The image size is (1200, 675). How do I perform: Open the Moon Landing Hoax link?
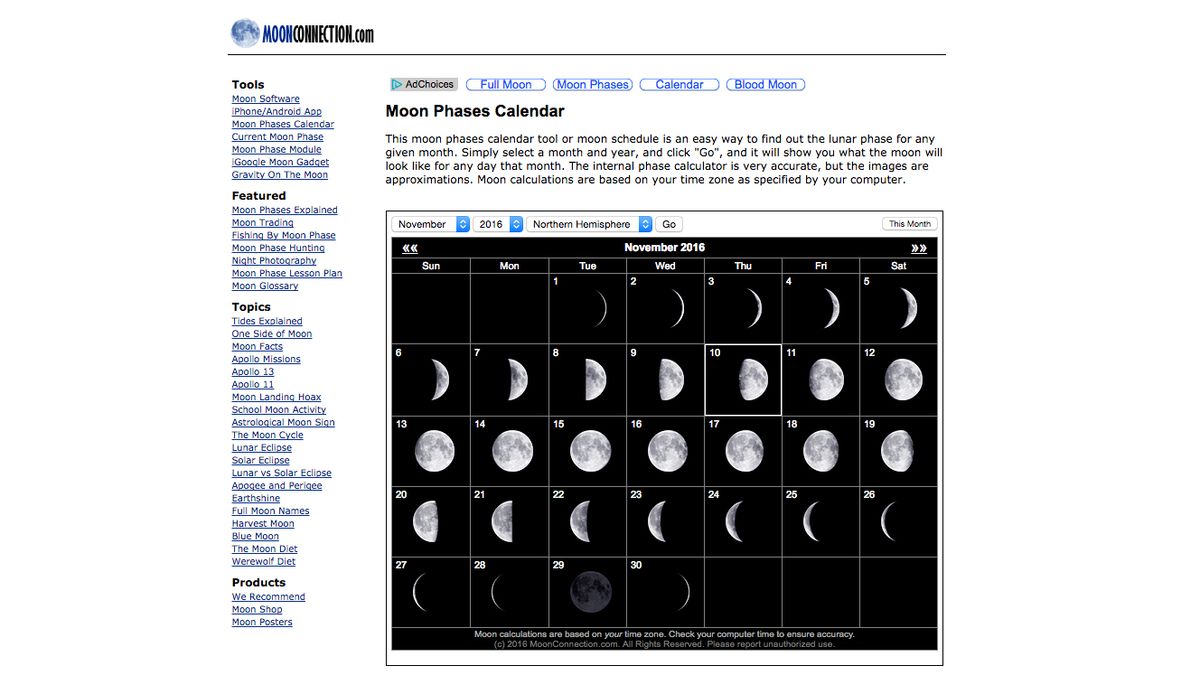pyautogui.click(x=277, y=397)
